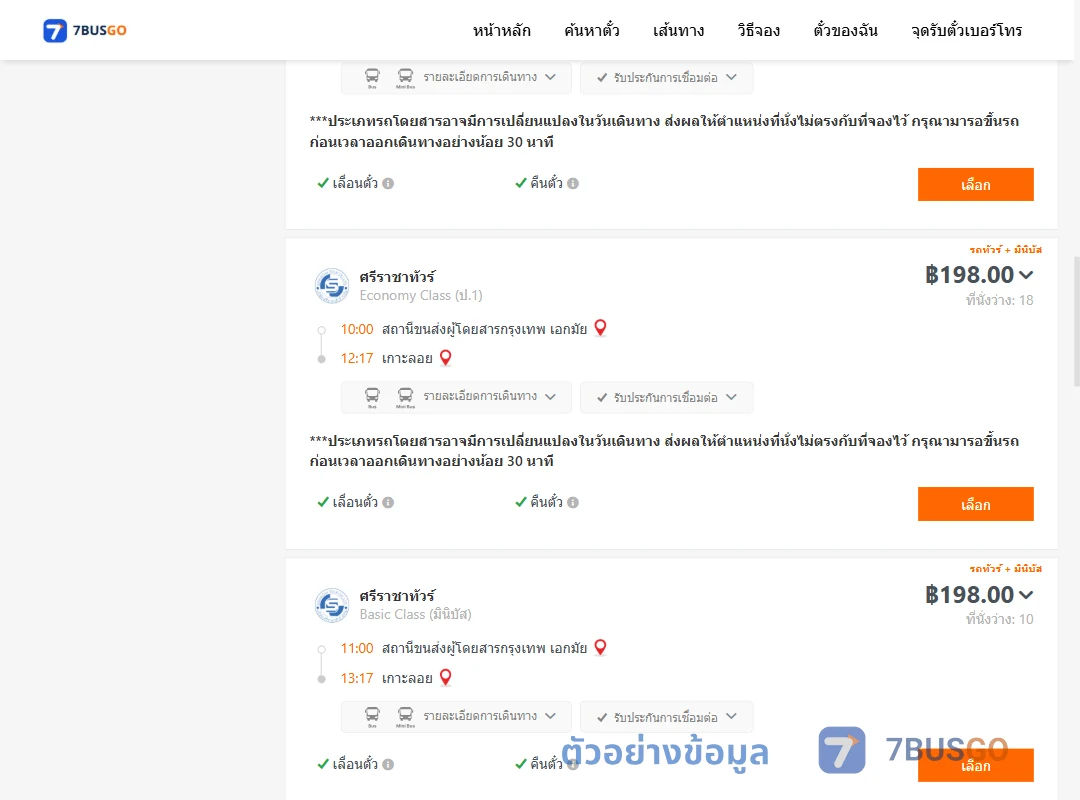
Task: Click info icon beside เลื่อนตั๋ว in top card
Action: [388, 183]
